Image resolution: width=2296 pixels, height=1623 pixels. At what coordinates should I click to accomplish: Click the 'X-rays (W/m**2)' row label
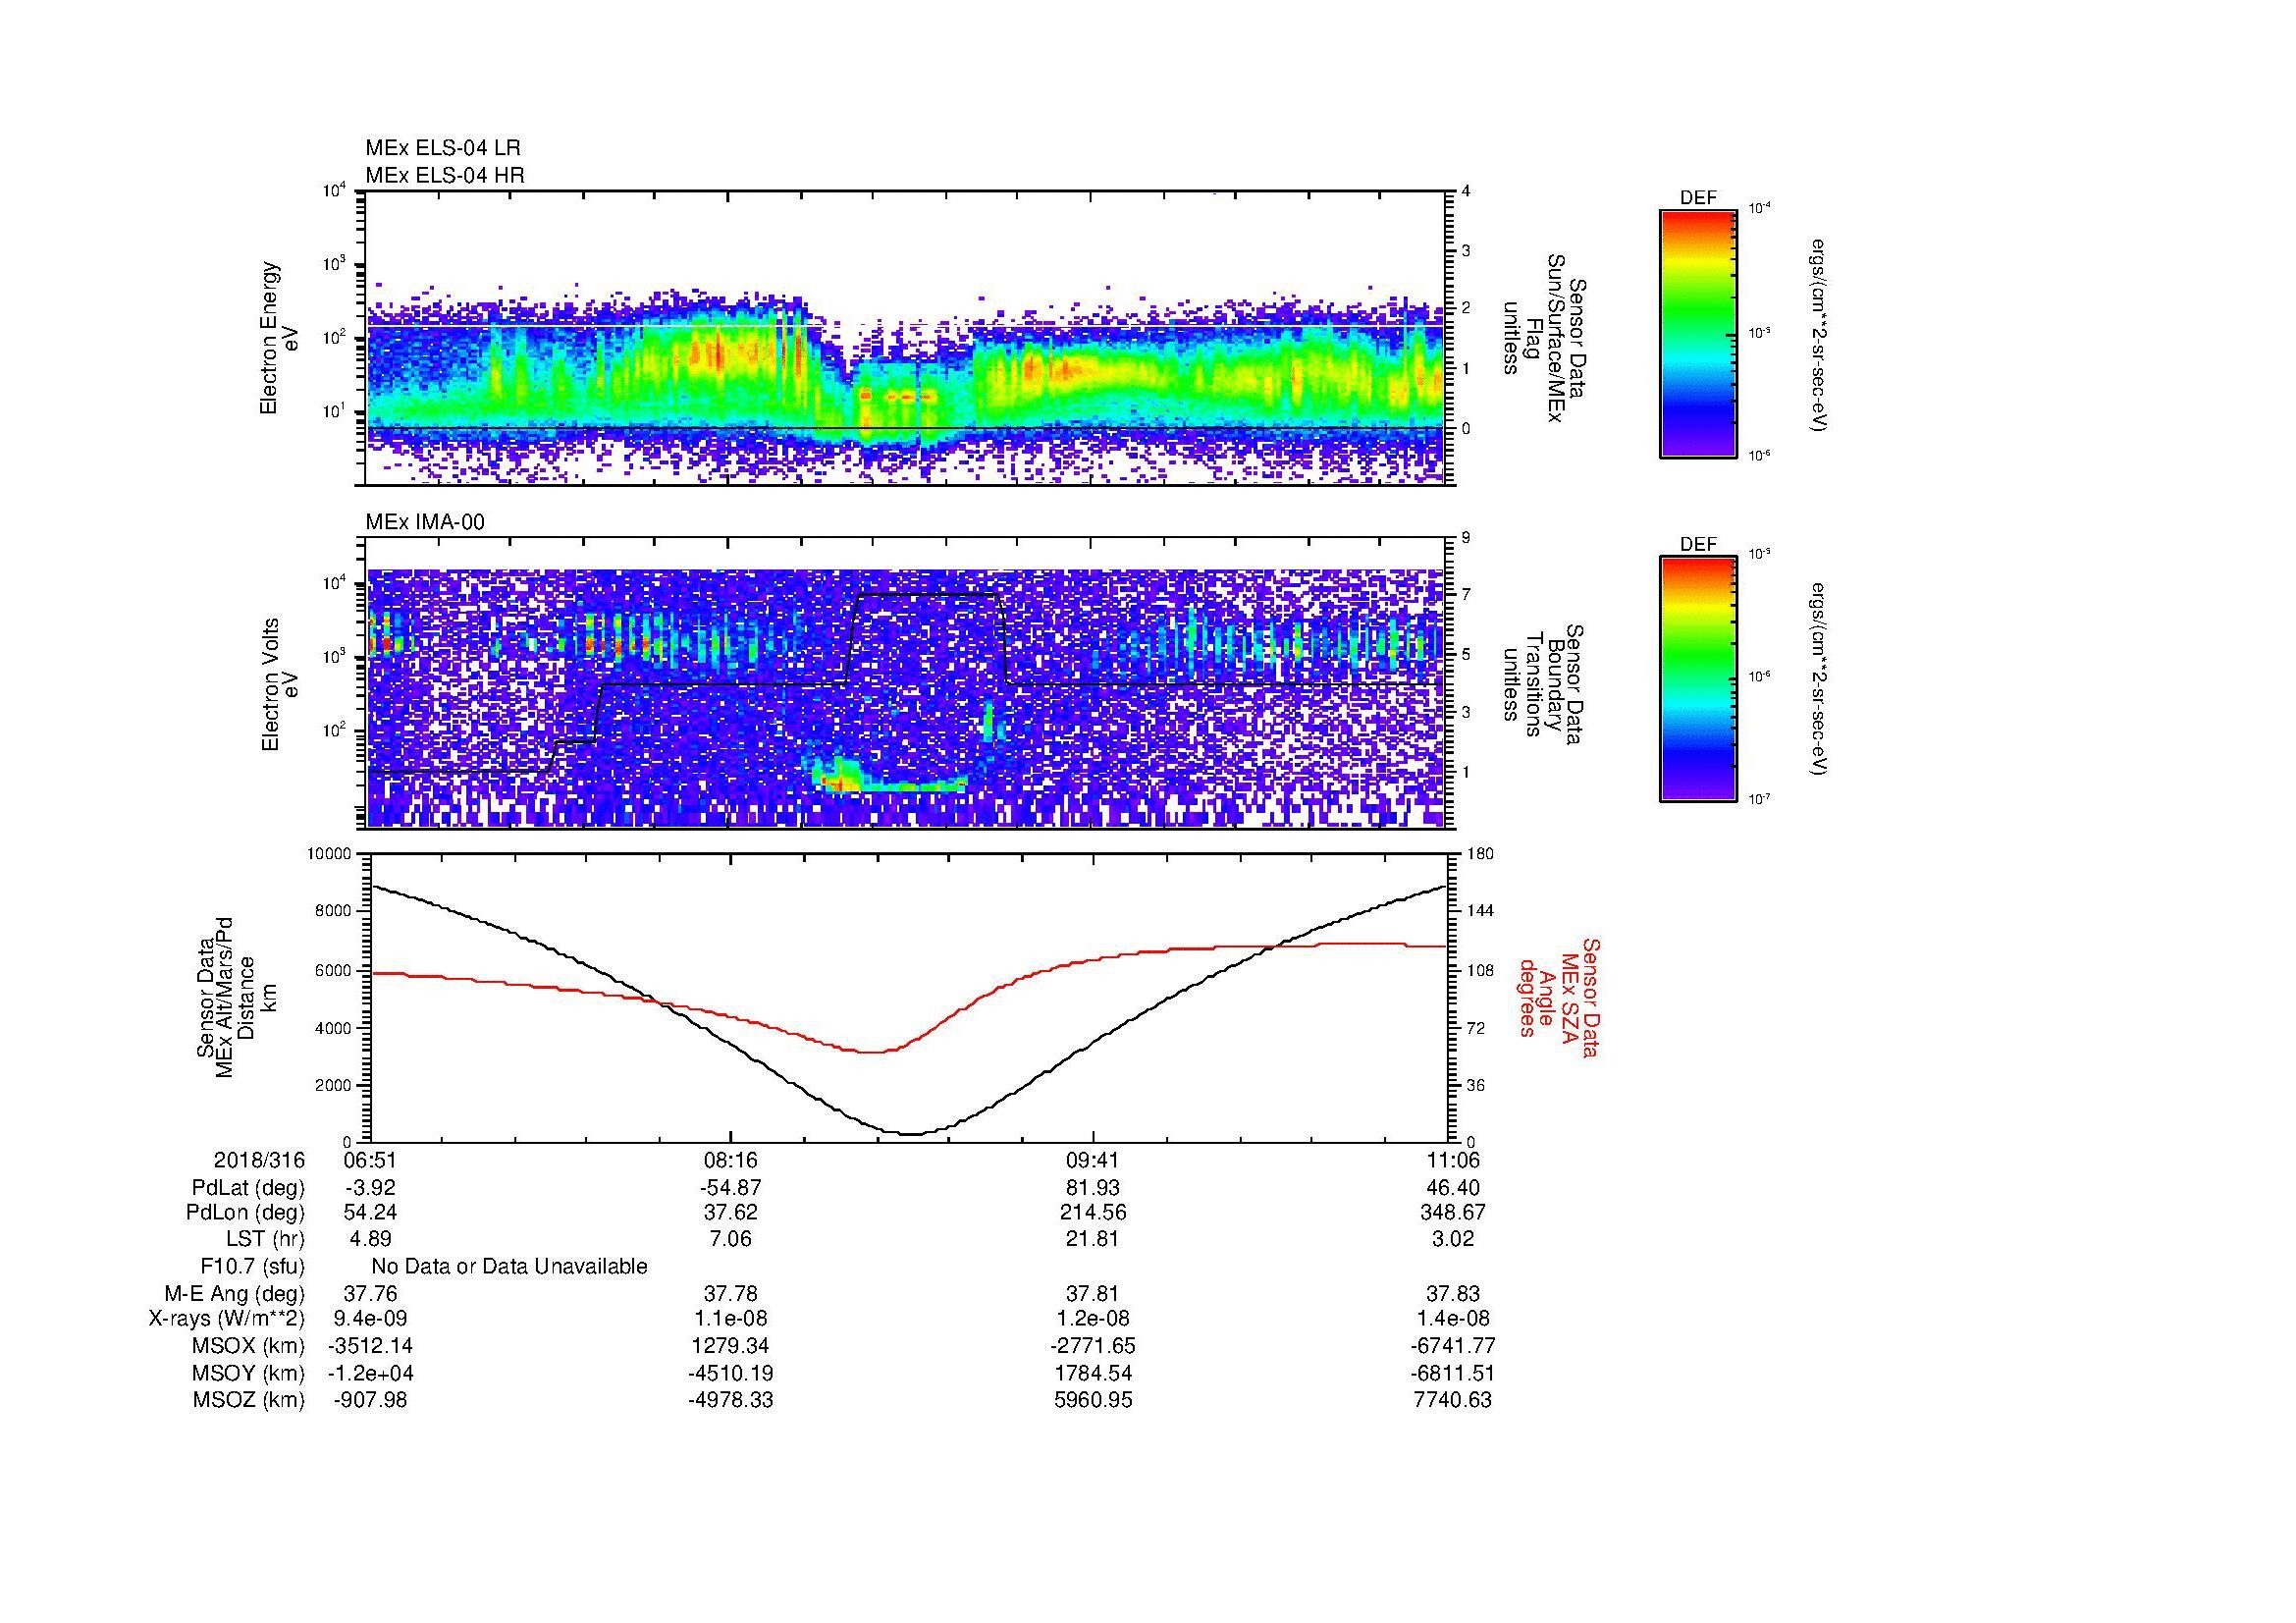click(x=227, y=1320)
